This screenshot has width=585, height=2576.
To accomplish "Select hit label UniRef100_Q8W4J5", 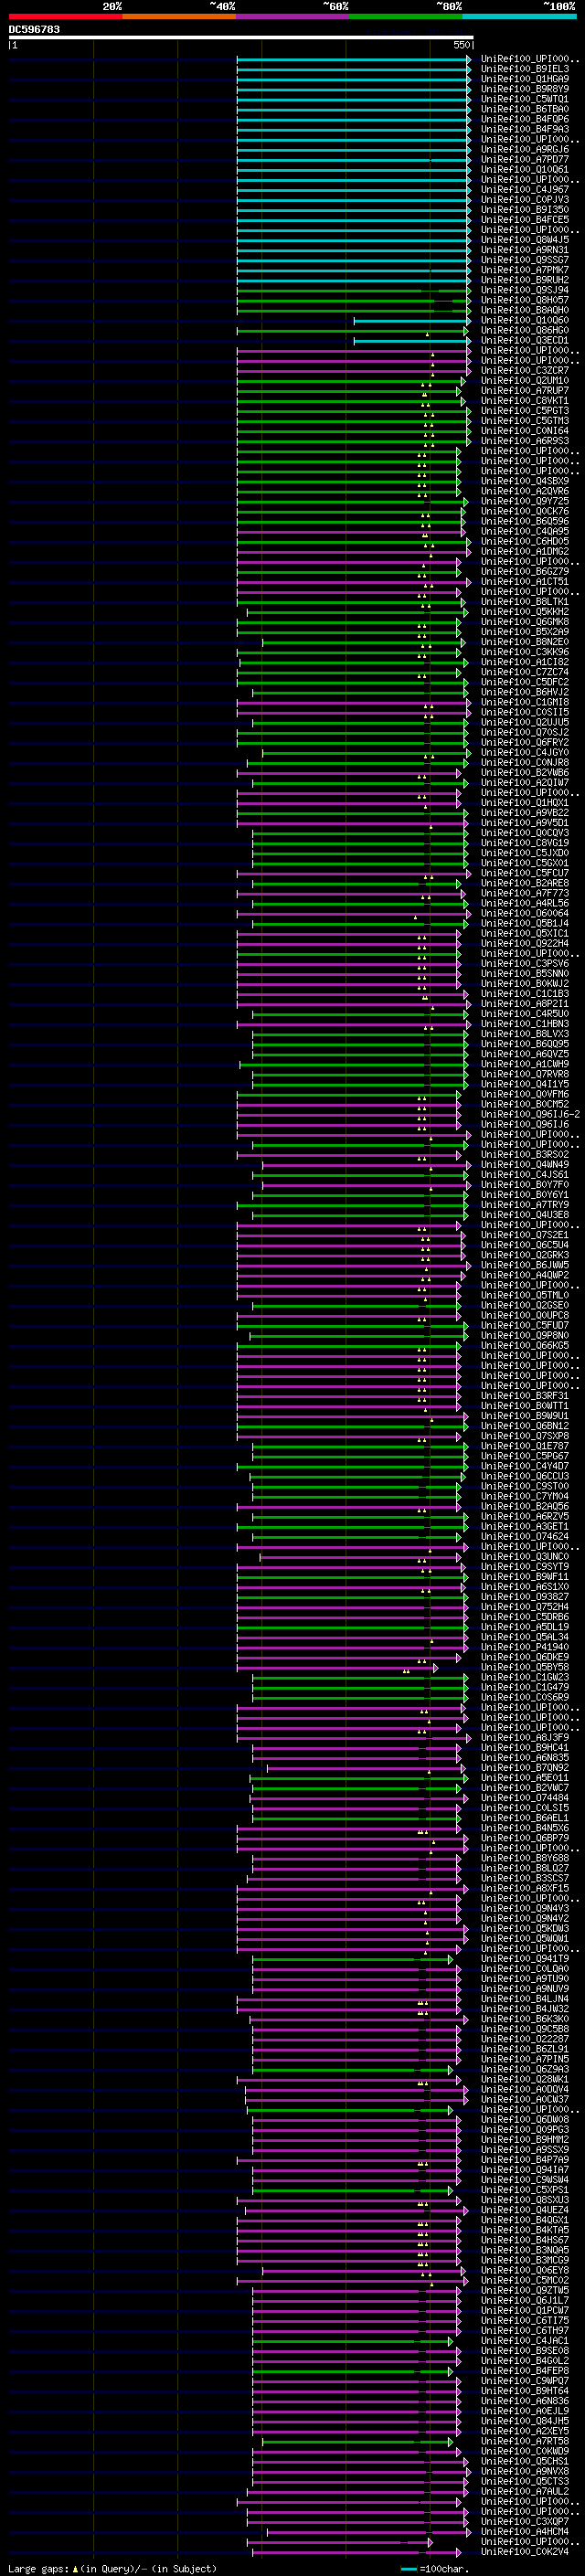I will [x=525, y=240].
